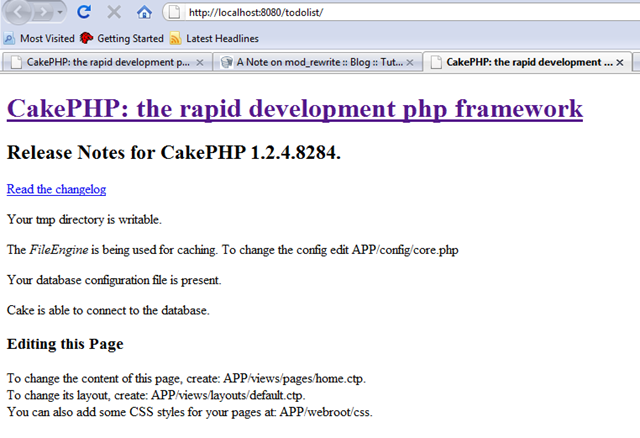Switch to the first CakePHP tab
The image size is (640, 438).
(x=107, y=62)
